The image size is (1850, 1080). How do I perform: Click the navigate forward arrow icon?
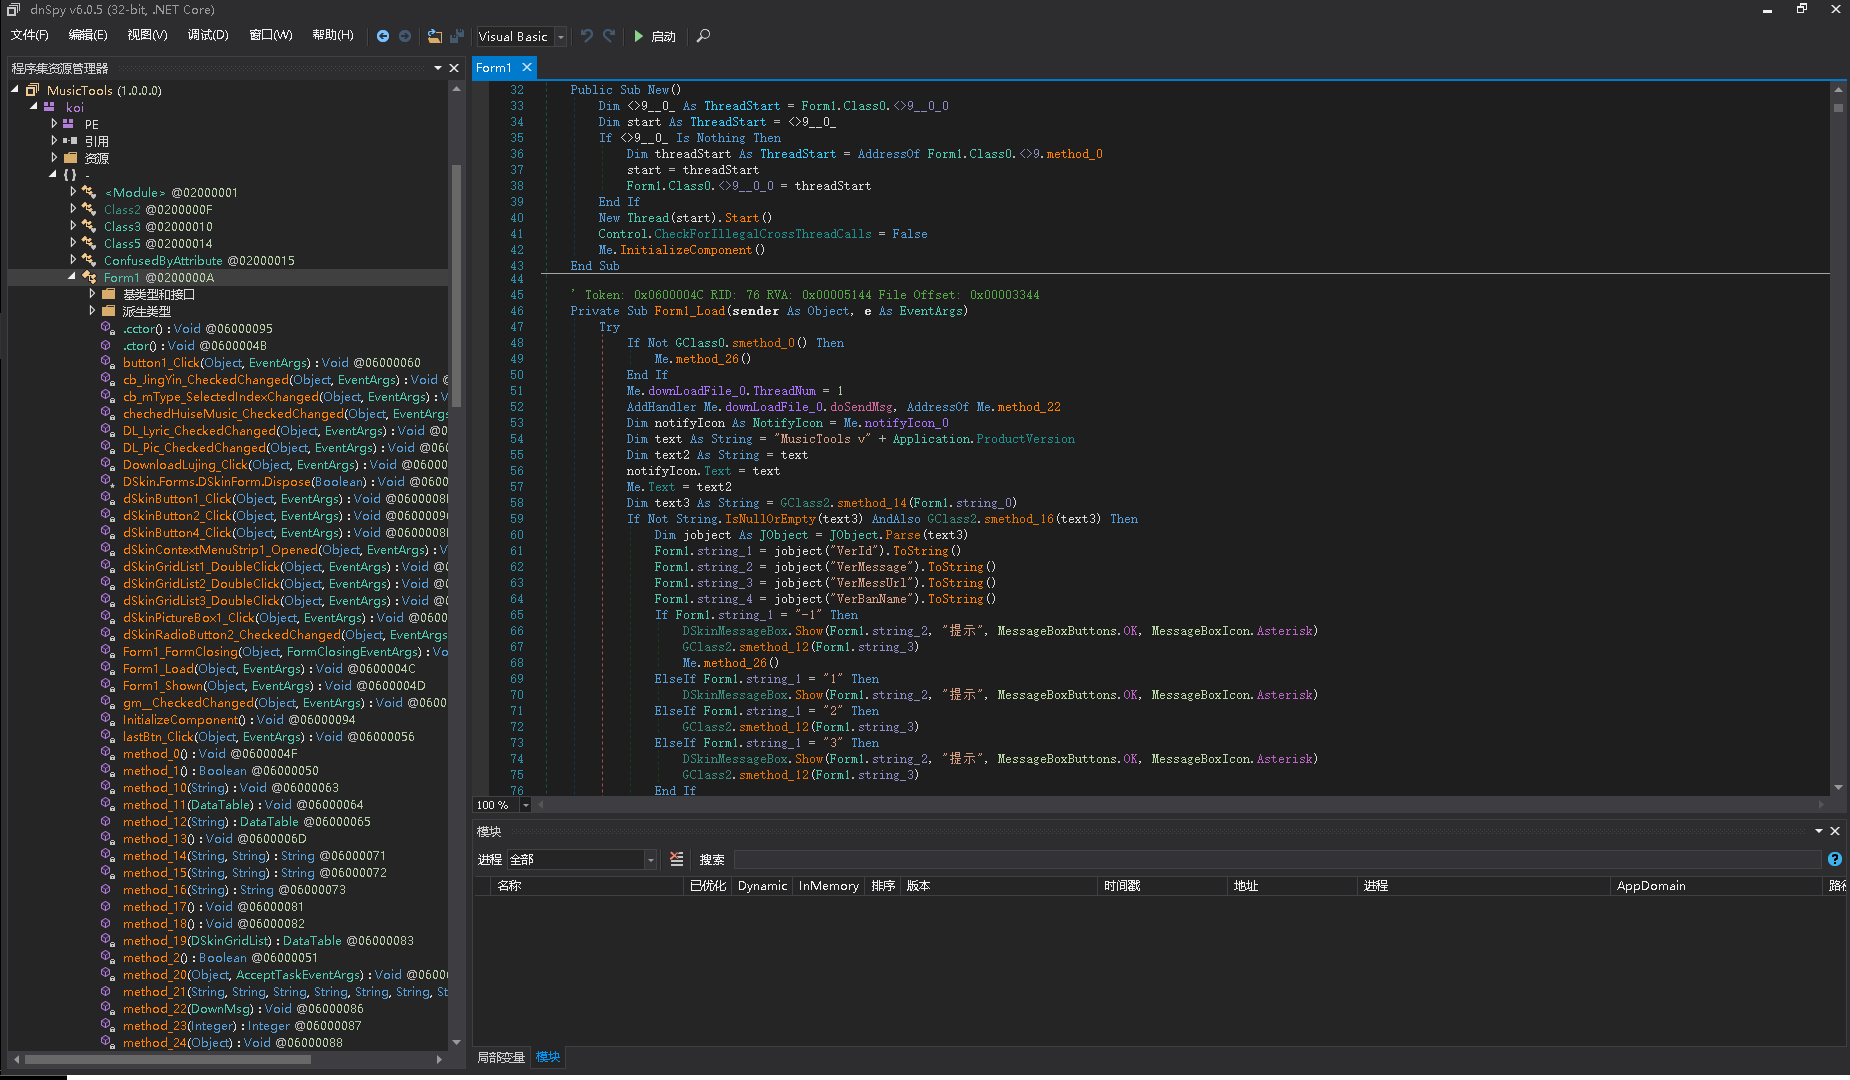pos(405,36)
